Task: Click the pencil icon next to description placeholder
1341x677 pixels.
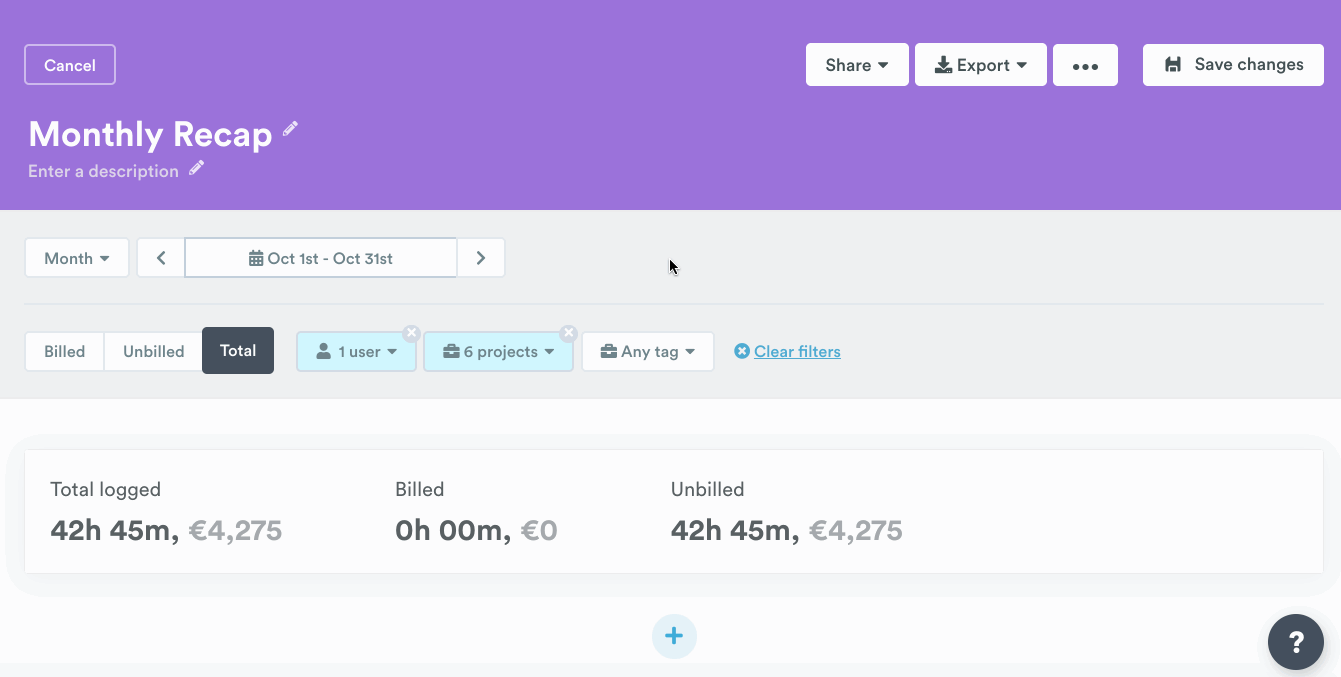Action: click(x=197, y=168)
